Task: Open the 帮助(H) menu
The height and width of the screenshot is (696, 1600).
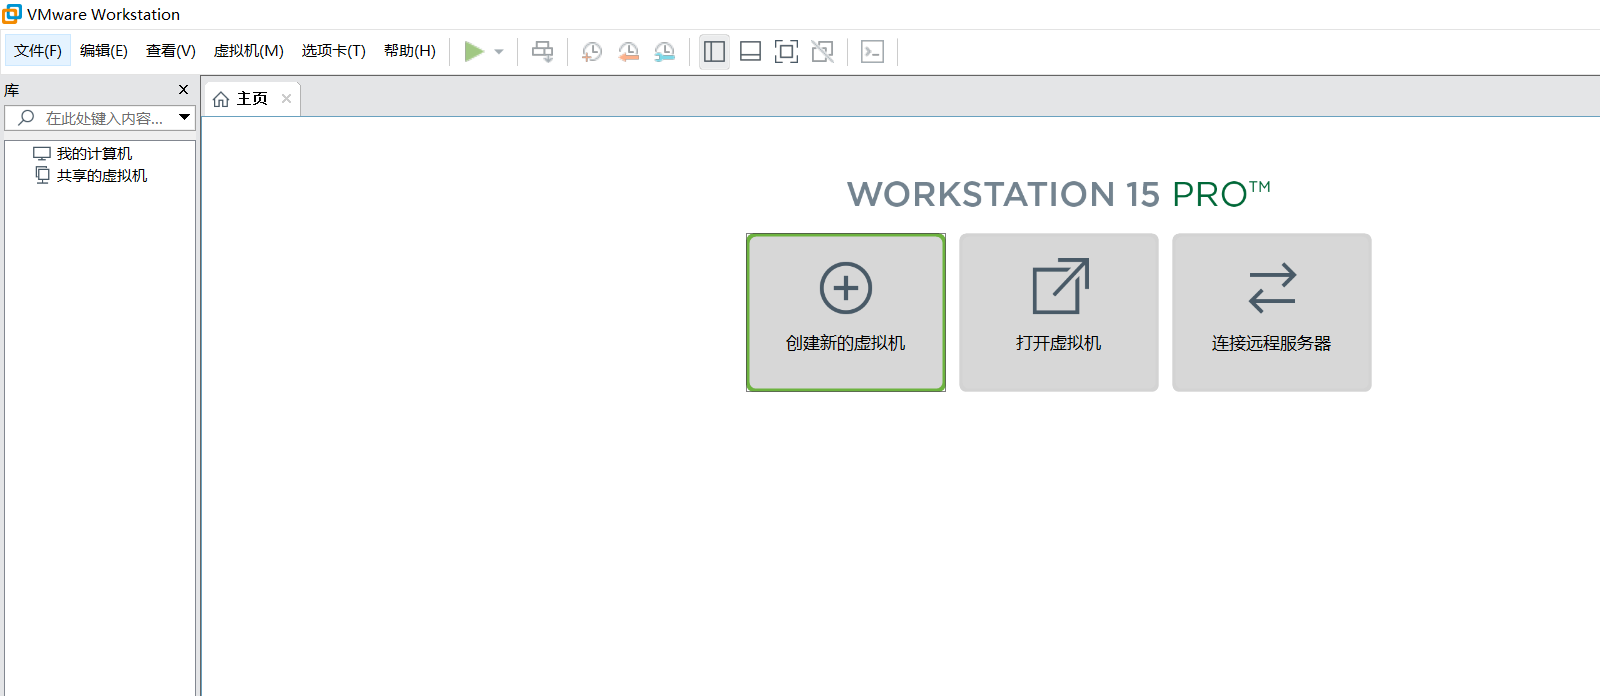Action: pyautogui.click(x=410, y=50)
